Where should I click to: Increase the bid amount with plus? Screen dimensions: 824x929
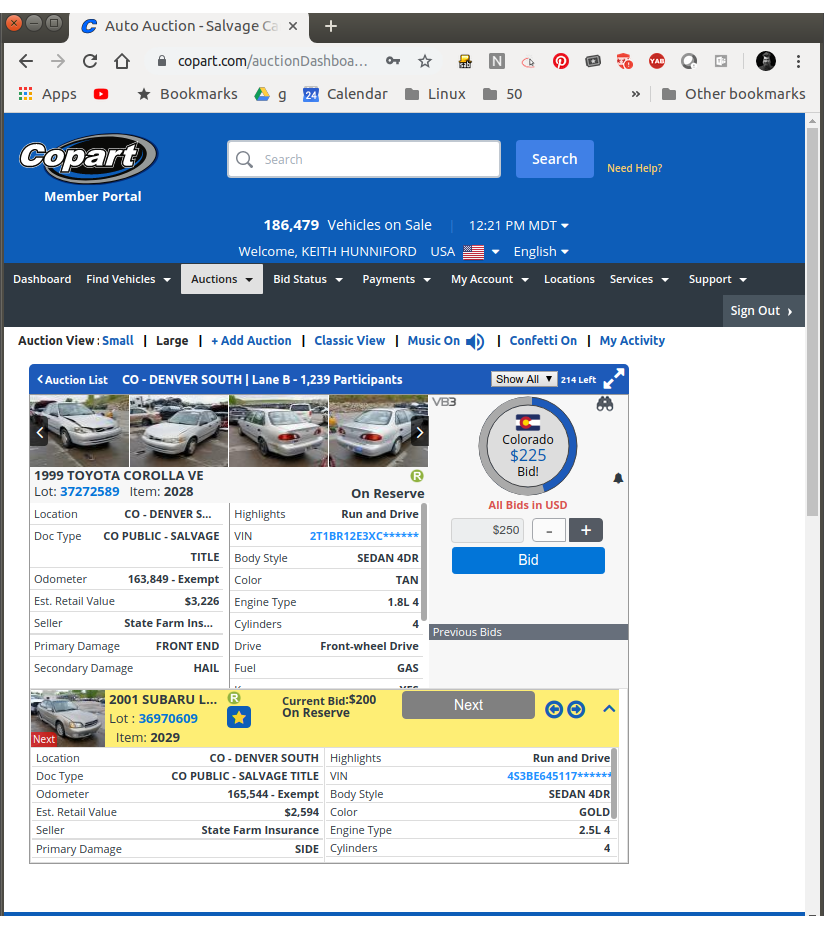586,530
